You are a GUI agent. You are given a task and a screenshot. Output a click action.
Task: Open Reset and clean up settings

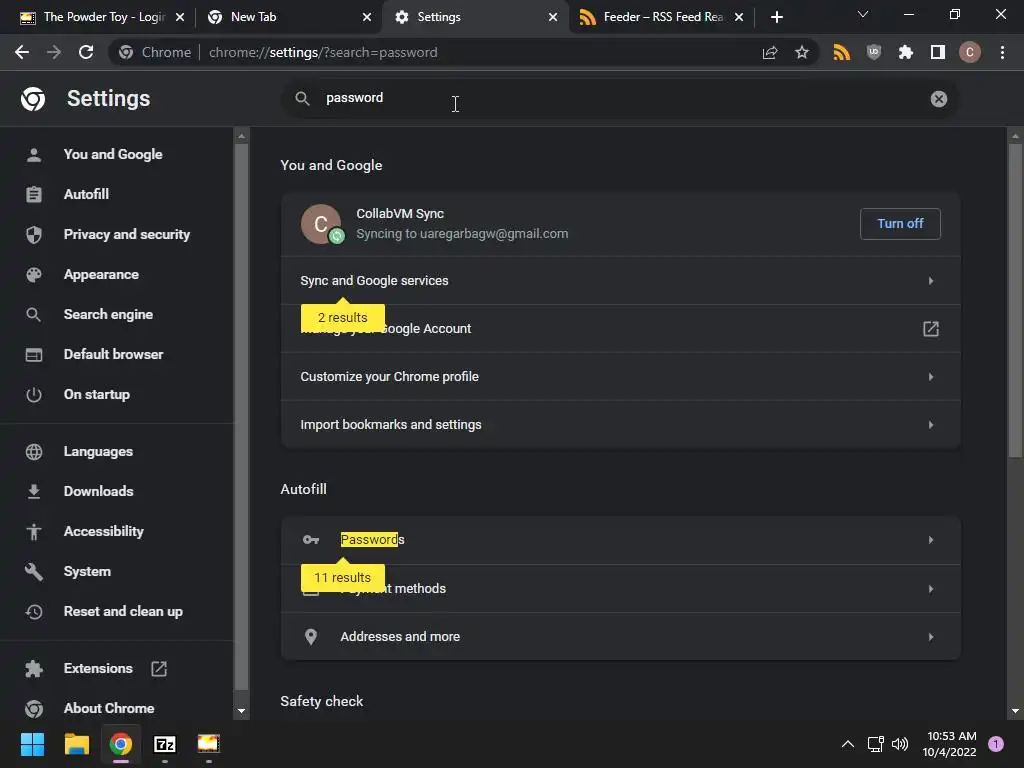pos(123,611)
